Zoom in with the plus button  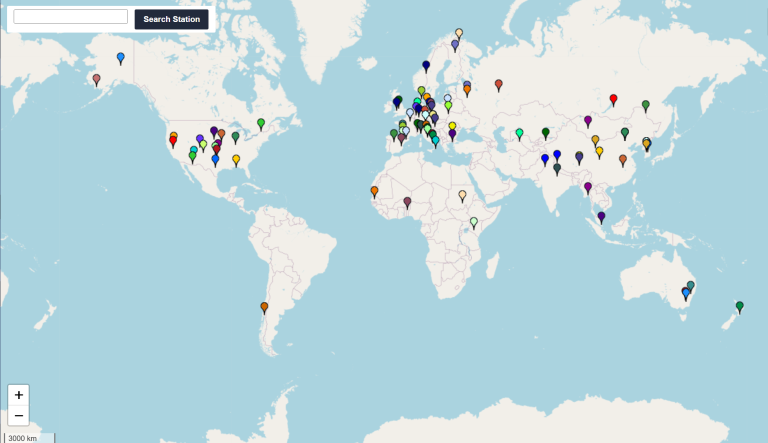pyautogui.click(x=19, y=395)
